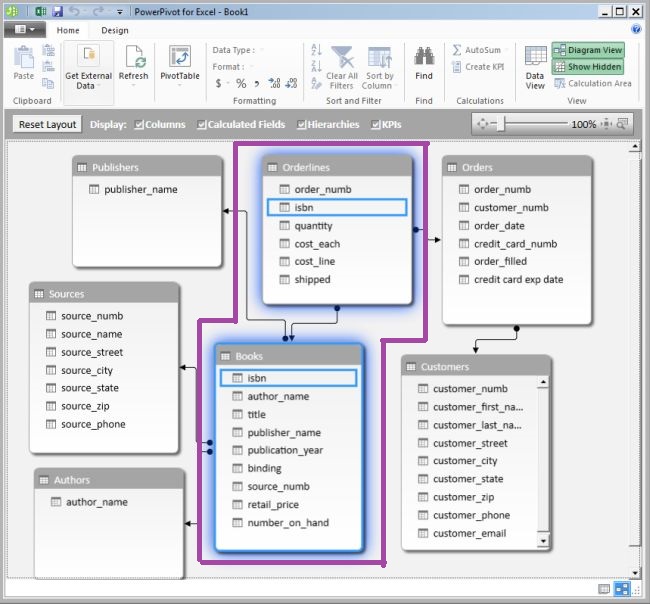Uncheck the Columns display checkbox
This screenshot has width=650, height=604.
(139, 124)
